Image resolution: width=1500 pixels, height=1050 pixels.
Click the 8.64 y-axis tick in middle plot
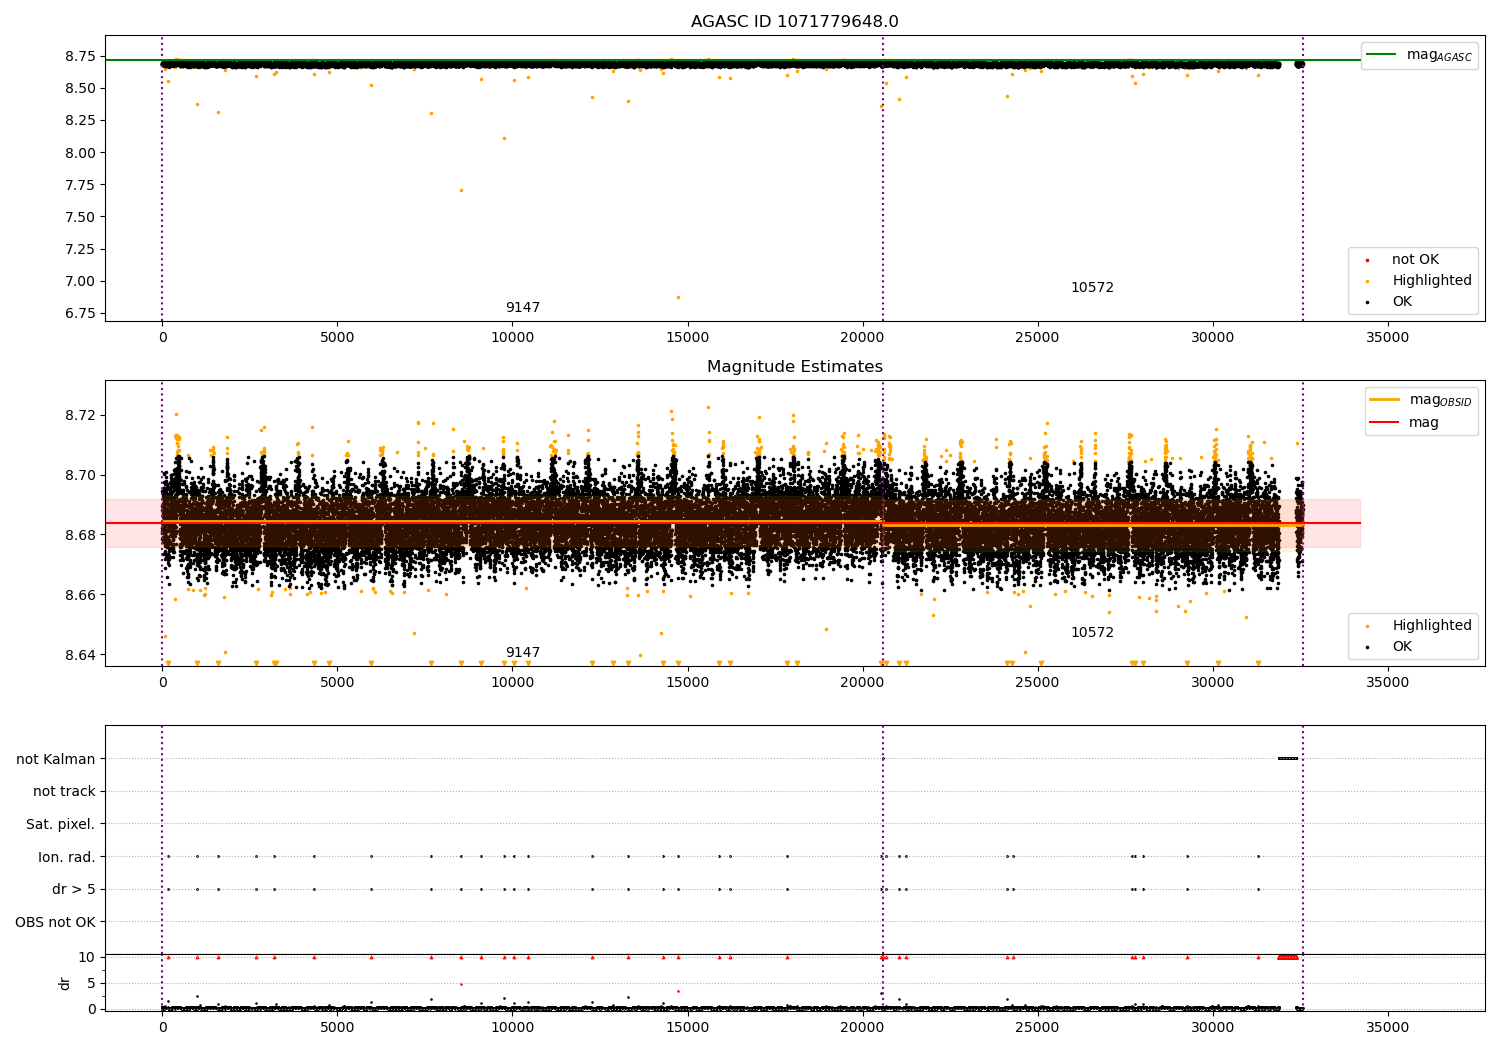click(x=79, y=655)
